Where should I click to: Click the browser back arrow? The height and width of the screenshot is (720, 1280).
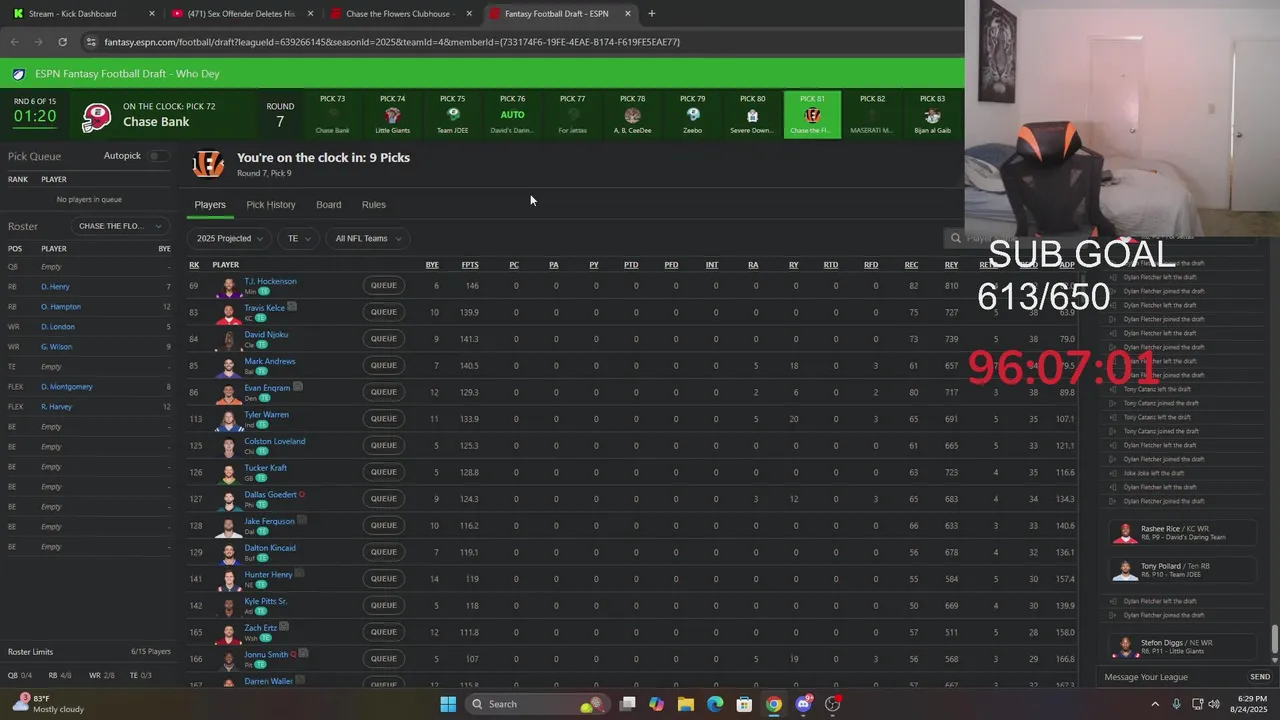[14, 42]
